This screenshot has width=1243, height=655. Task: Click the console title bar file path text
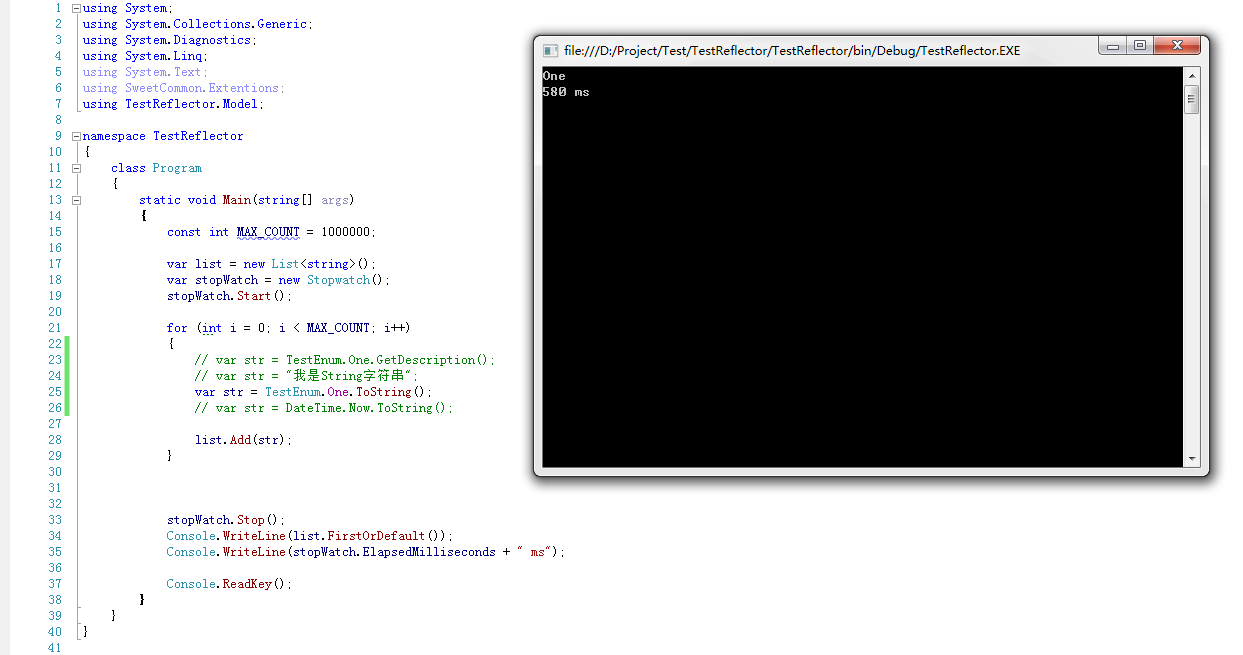792,50
